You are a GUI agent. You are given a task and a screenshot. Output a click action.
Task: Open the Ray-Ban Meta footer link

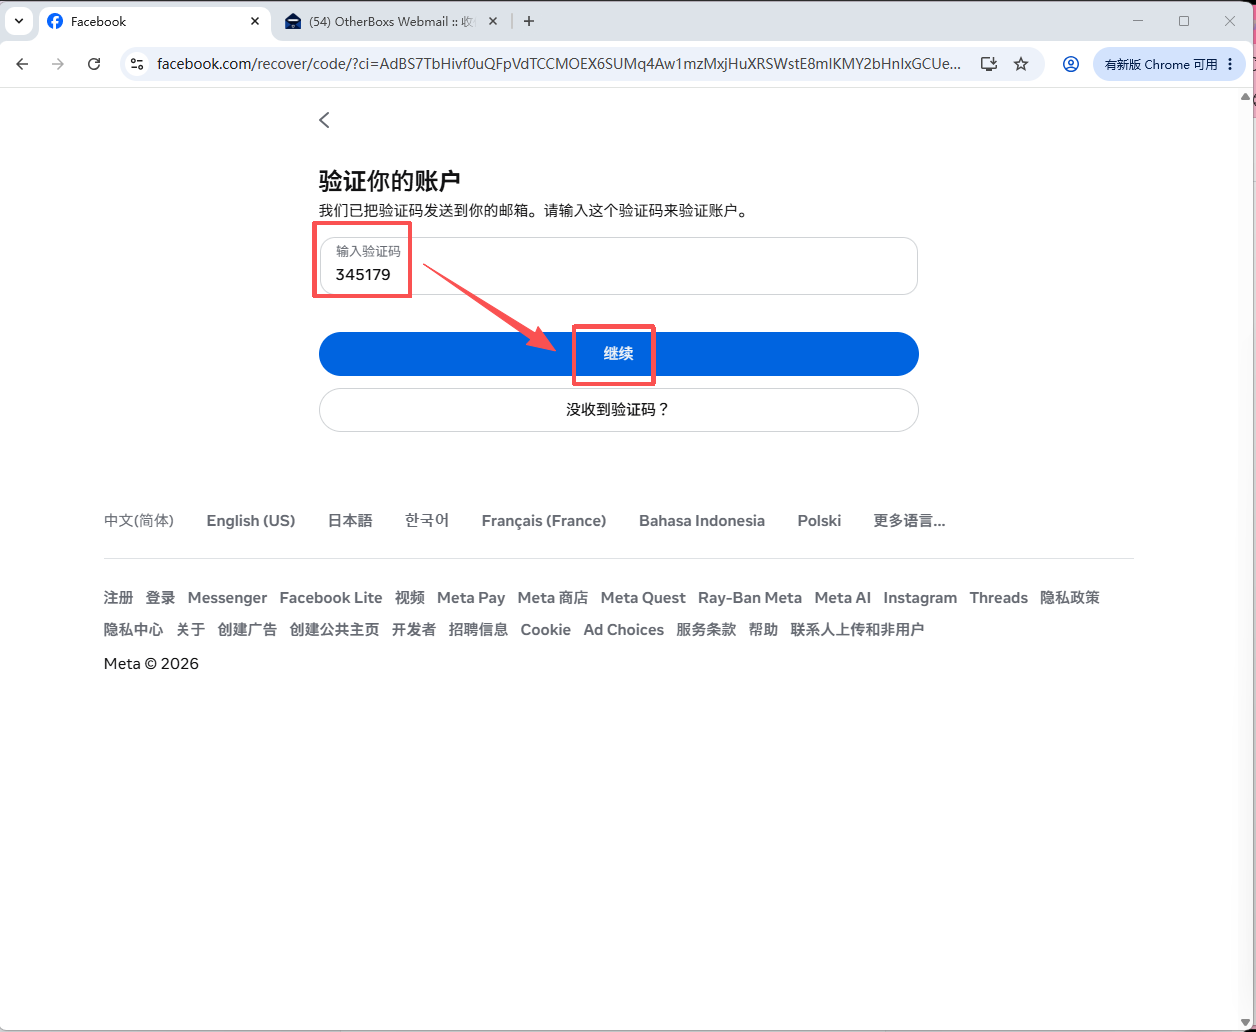tap(750, 598)
